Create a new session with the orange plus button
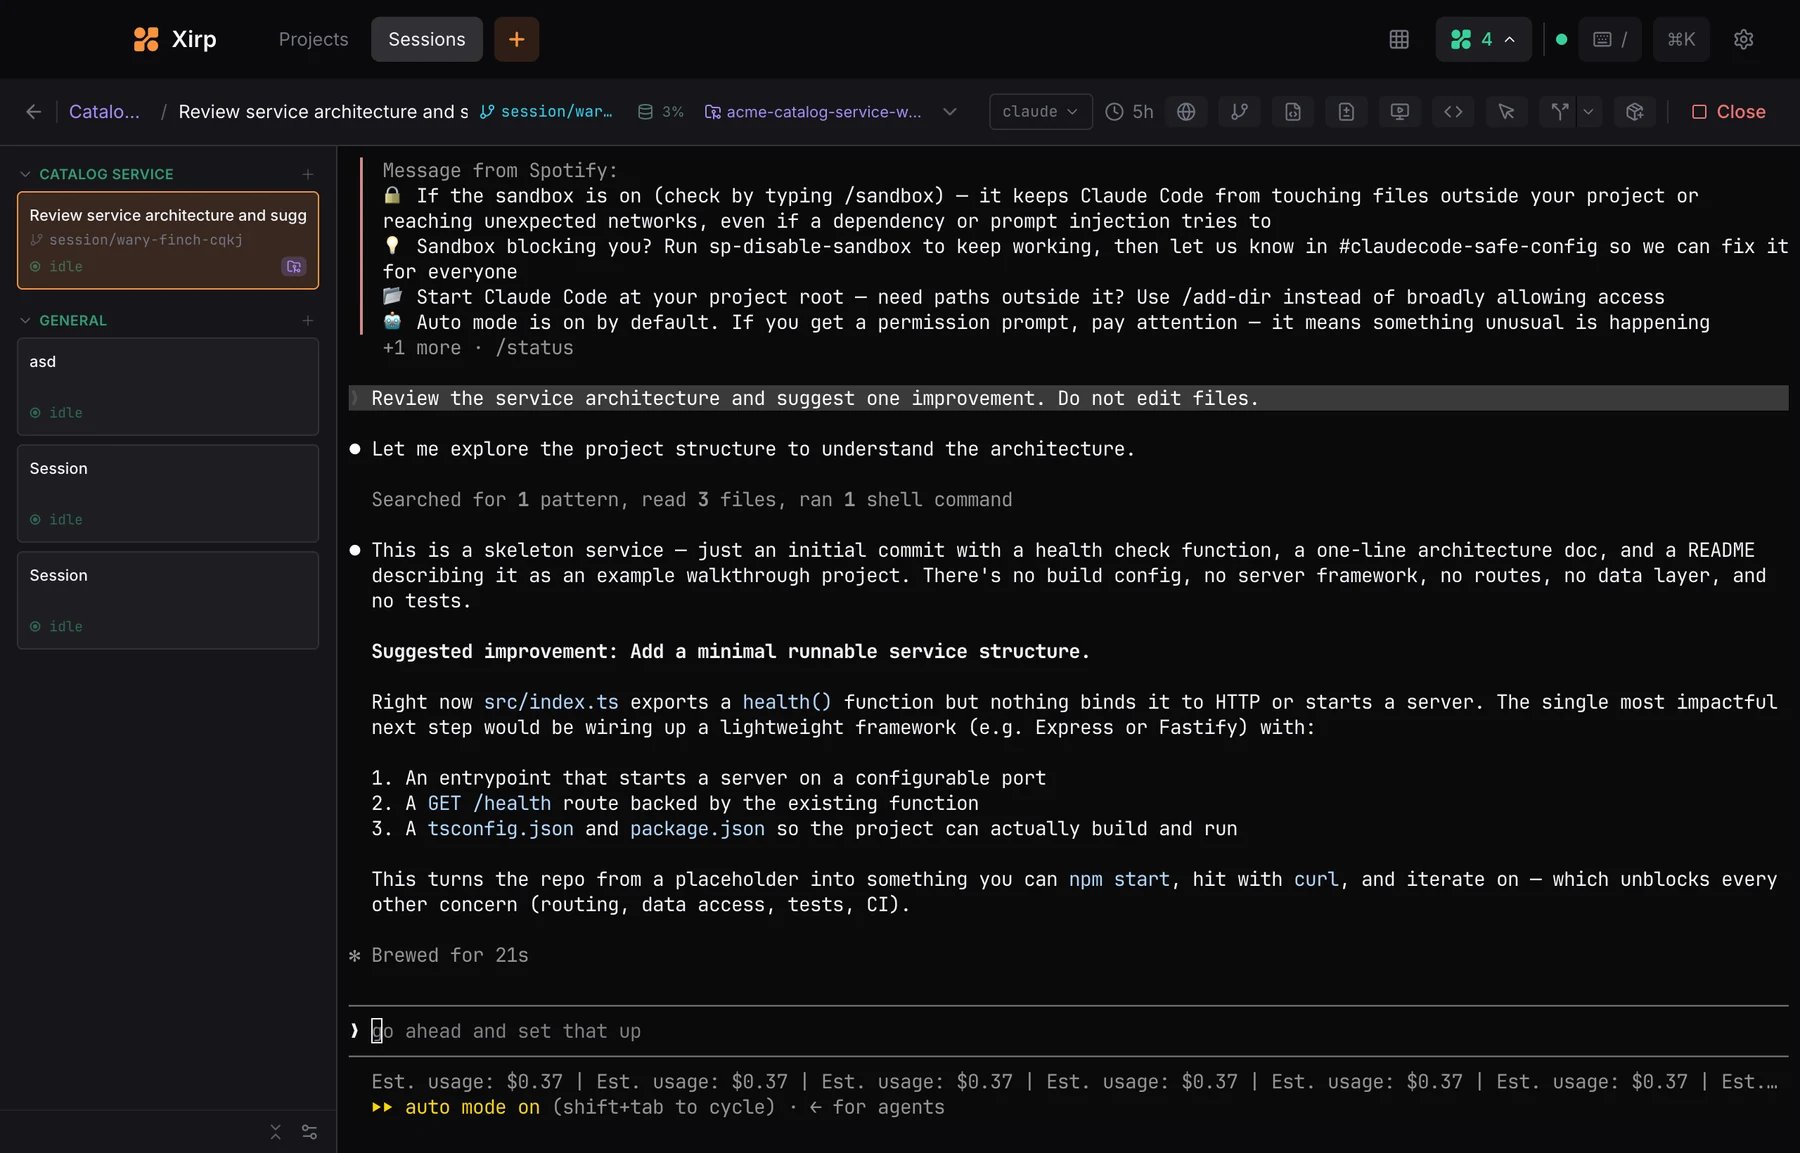The image size is (1800, 1153). [x=516, y=39]
